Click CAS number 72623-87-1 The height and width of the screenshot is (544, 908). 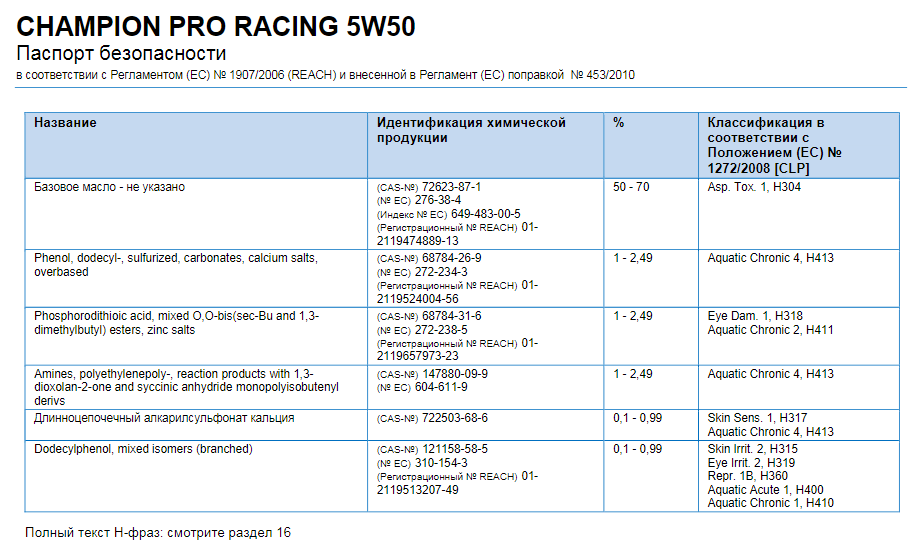(x=451, y=187)
